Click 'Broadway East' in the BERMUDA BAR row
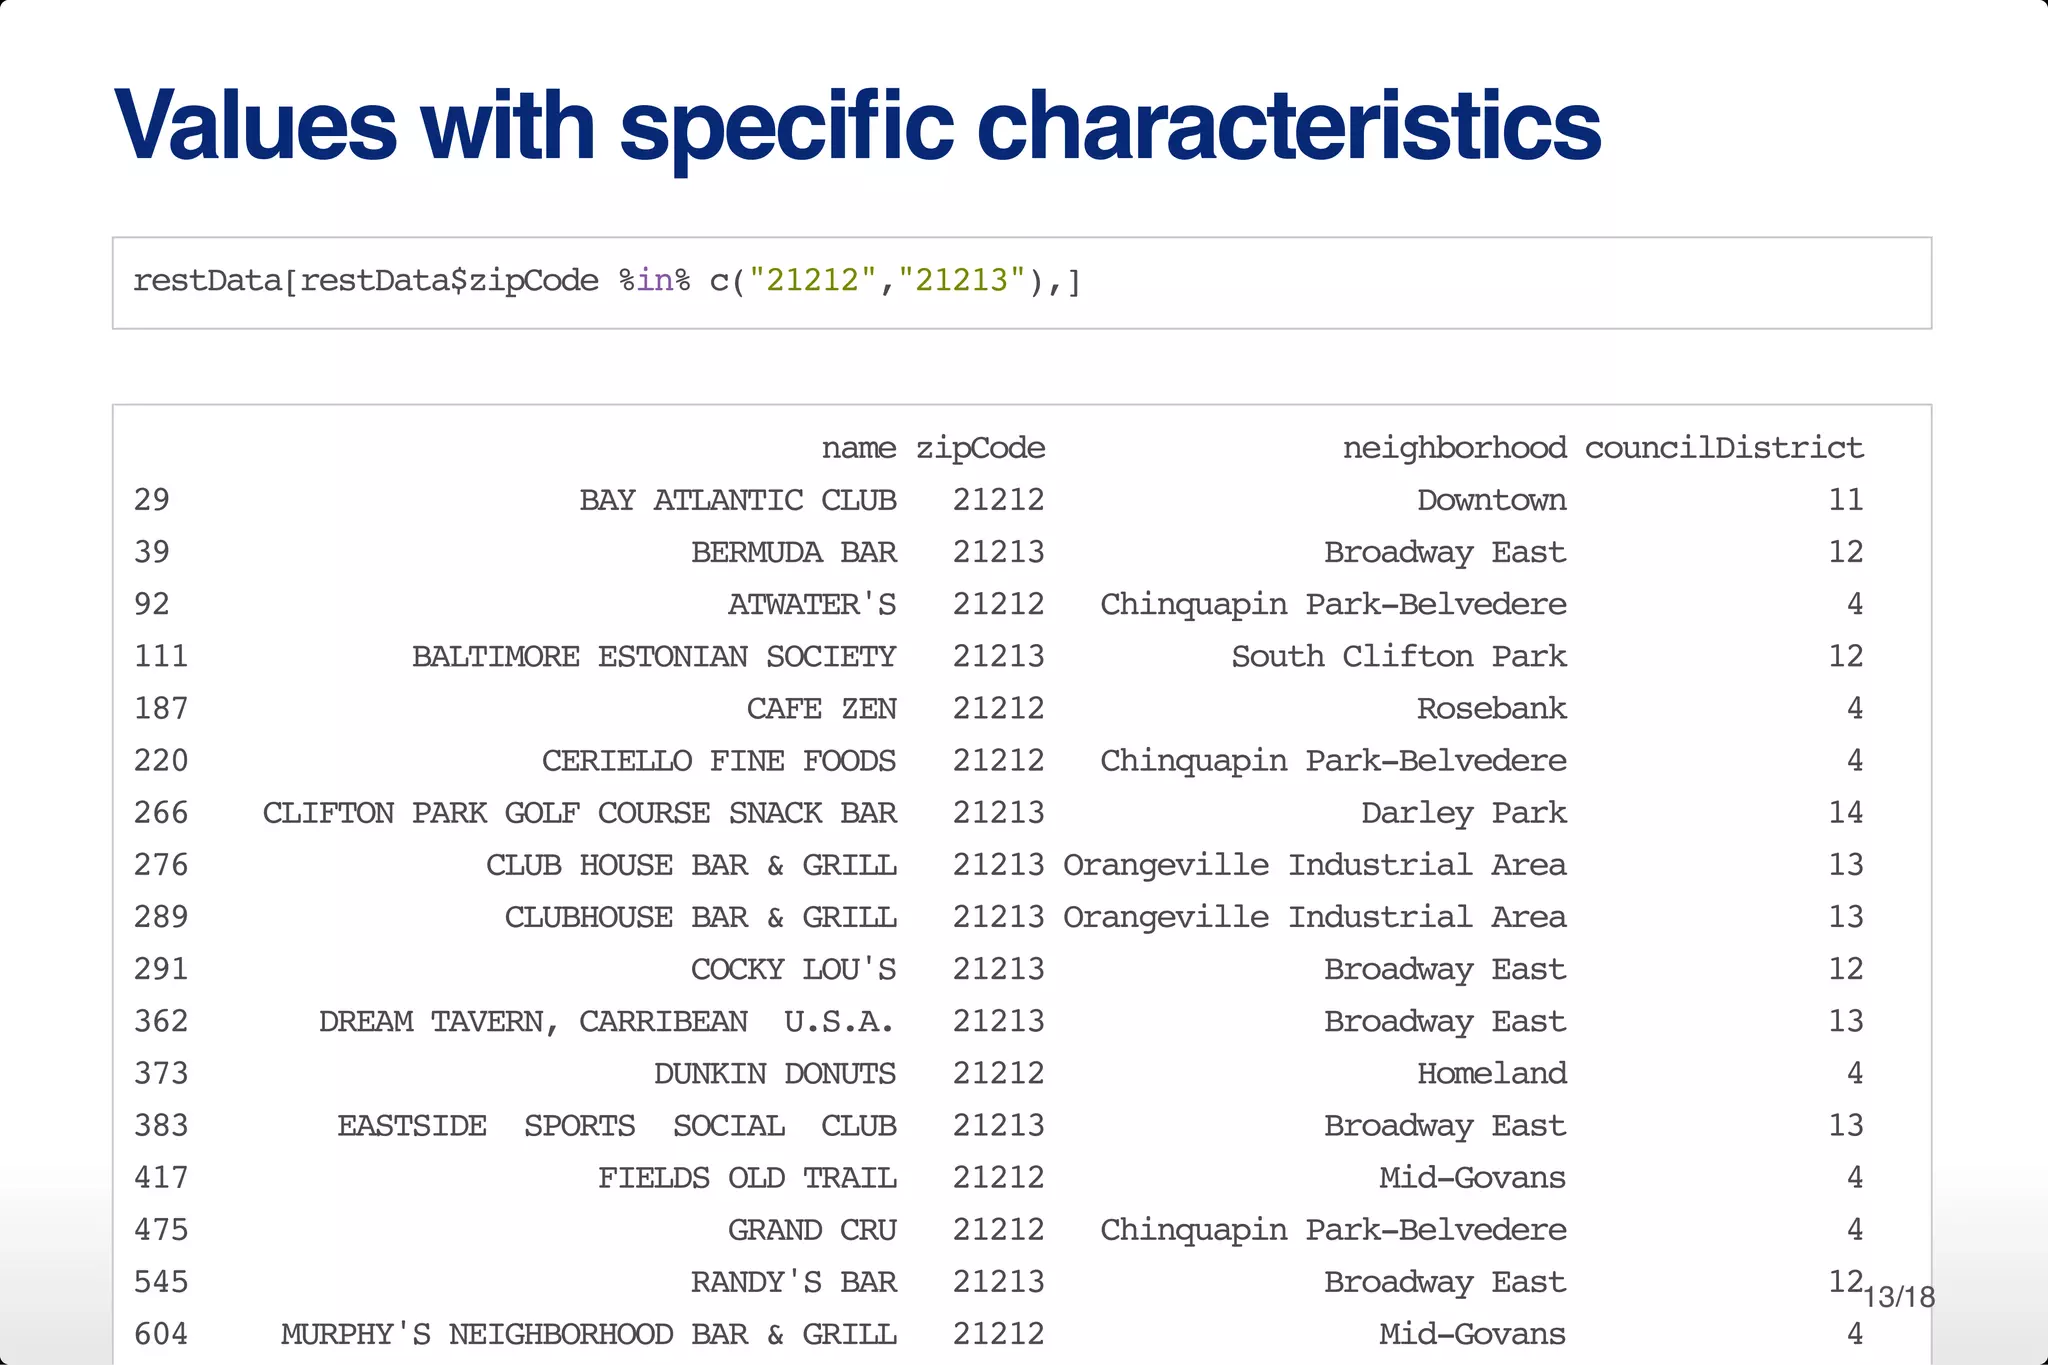 click(x=1445, y=553)
